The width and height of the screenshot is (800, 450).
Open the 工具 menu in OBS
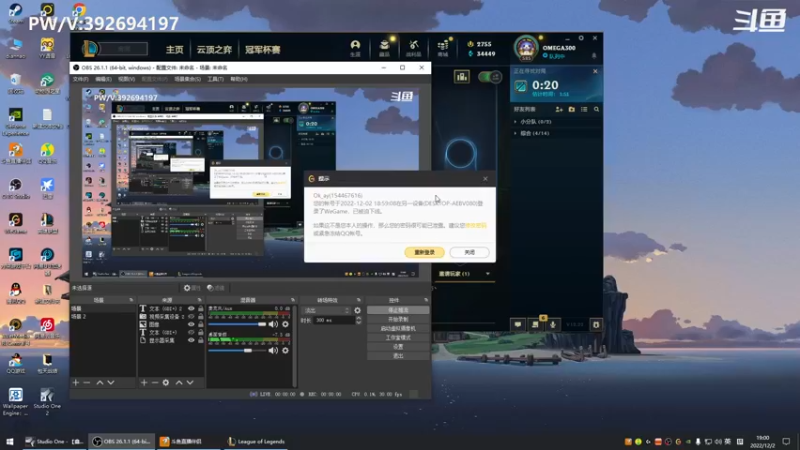(x=215, y=79)
